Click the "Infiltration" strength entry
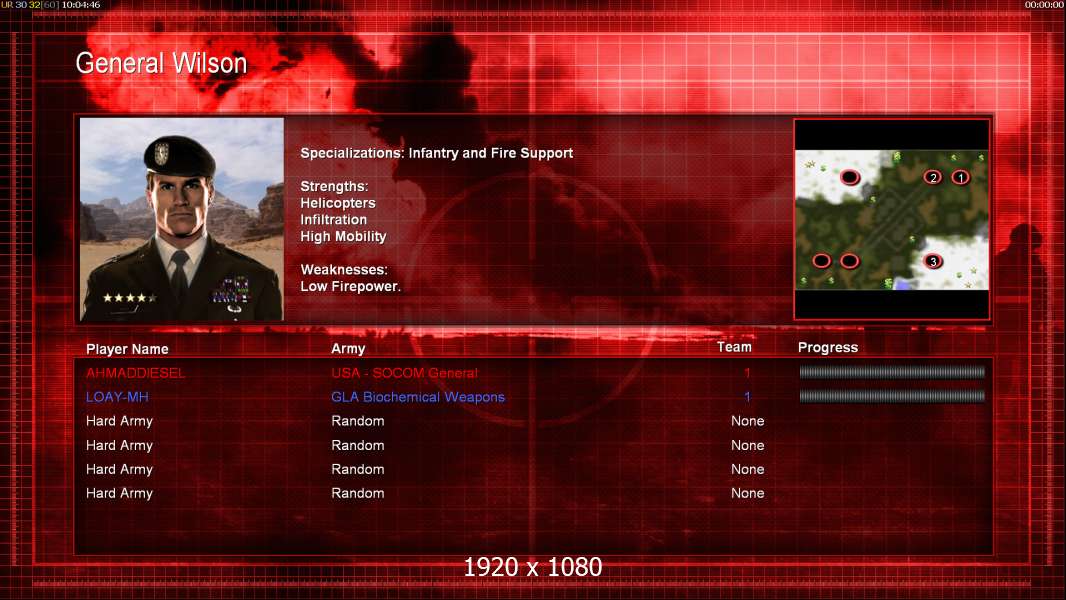This screenshot has height=600, width=1066. (x=333, y=219)
